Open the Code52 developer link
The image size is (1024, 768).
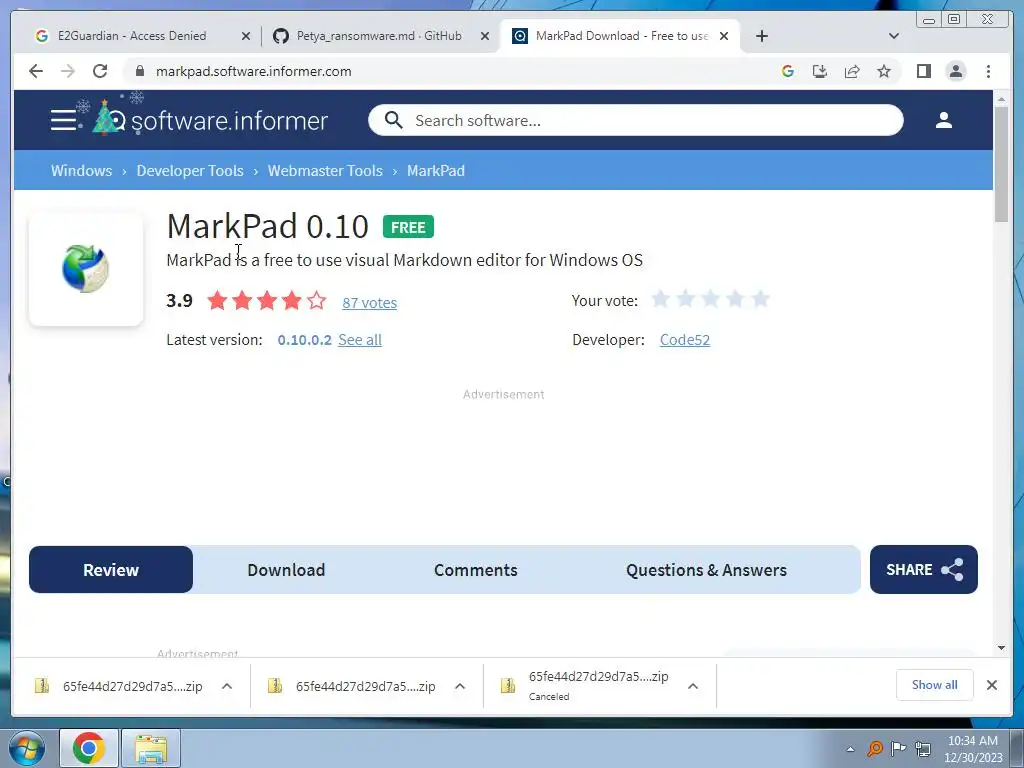(x=684, y=340)
